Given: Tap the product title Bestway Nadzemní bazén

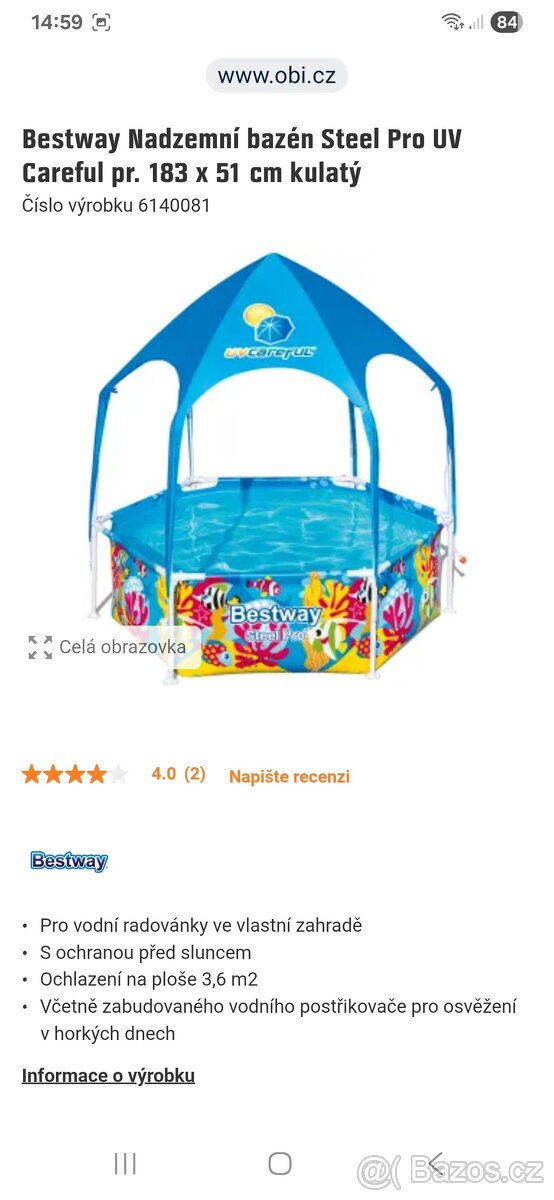Looking at the screenshot, I should tap(242, 156).
